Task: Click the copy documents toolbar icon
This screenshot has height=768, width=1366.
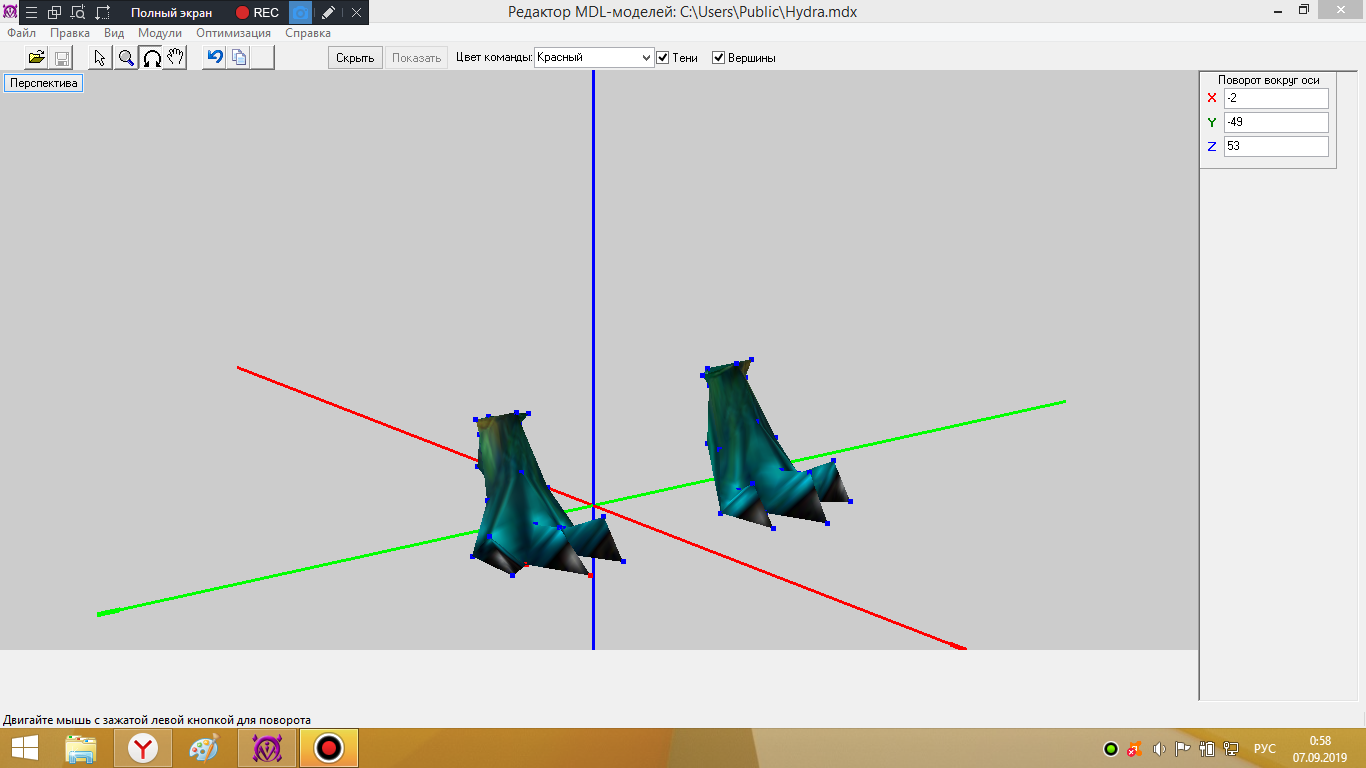Action: point(239,58)
